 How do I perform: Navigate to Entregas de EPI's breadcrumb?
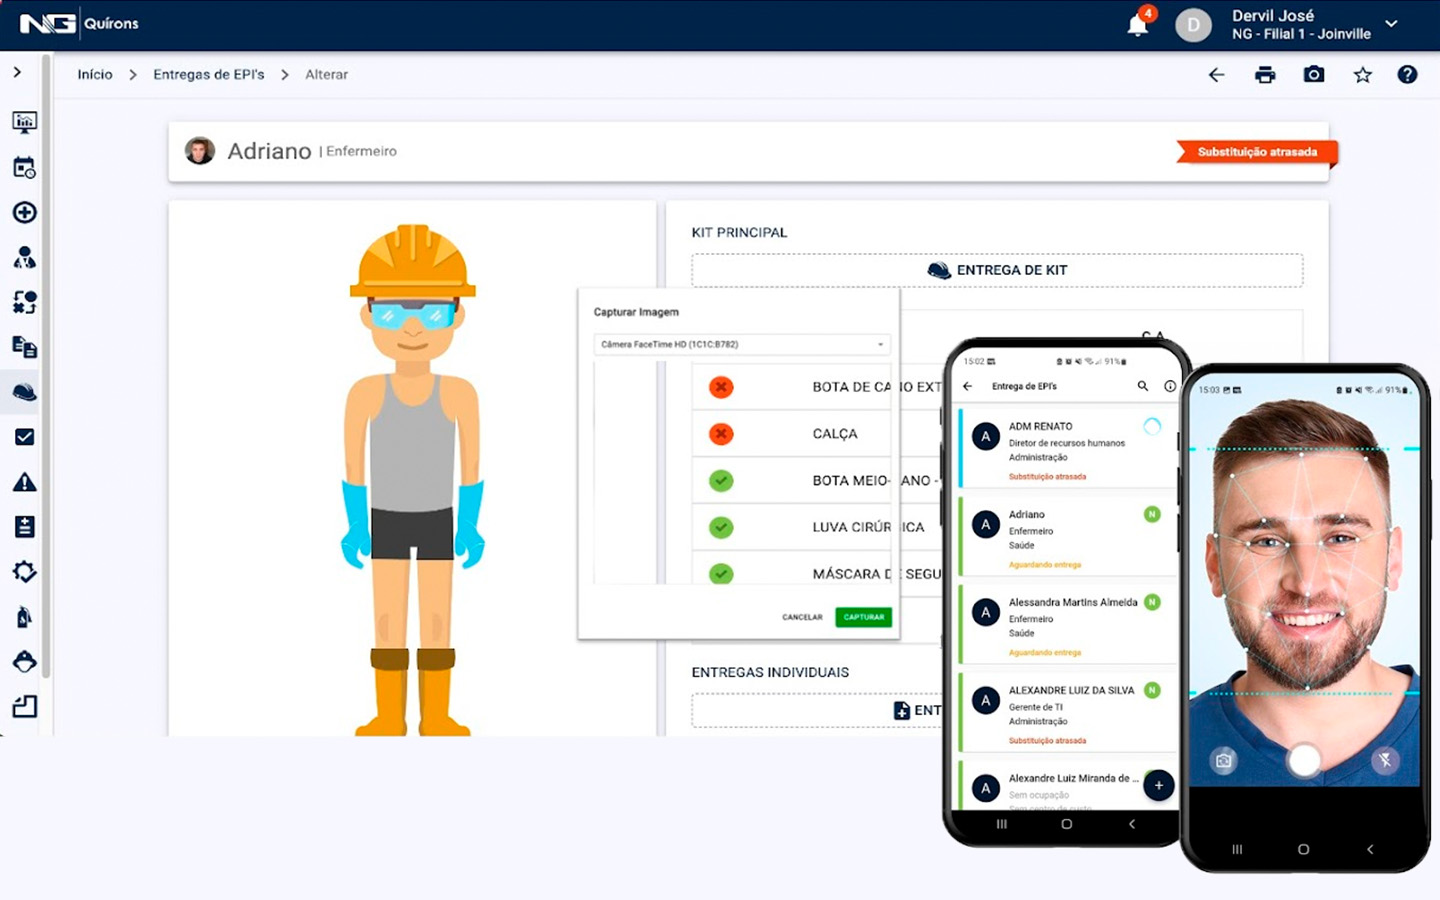point(208,75)
